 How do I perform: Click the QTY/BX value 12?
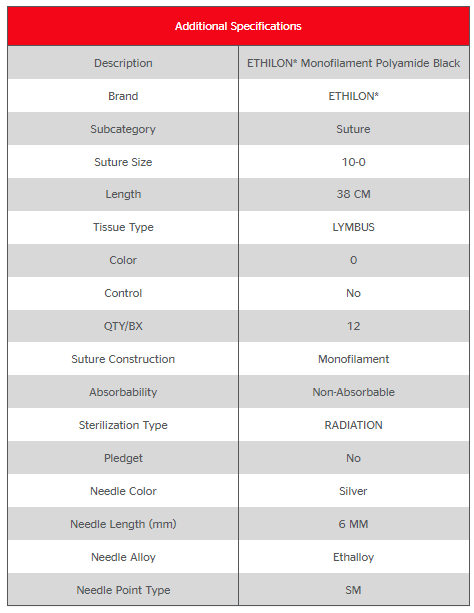coord(353,326)
